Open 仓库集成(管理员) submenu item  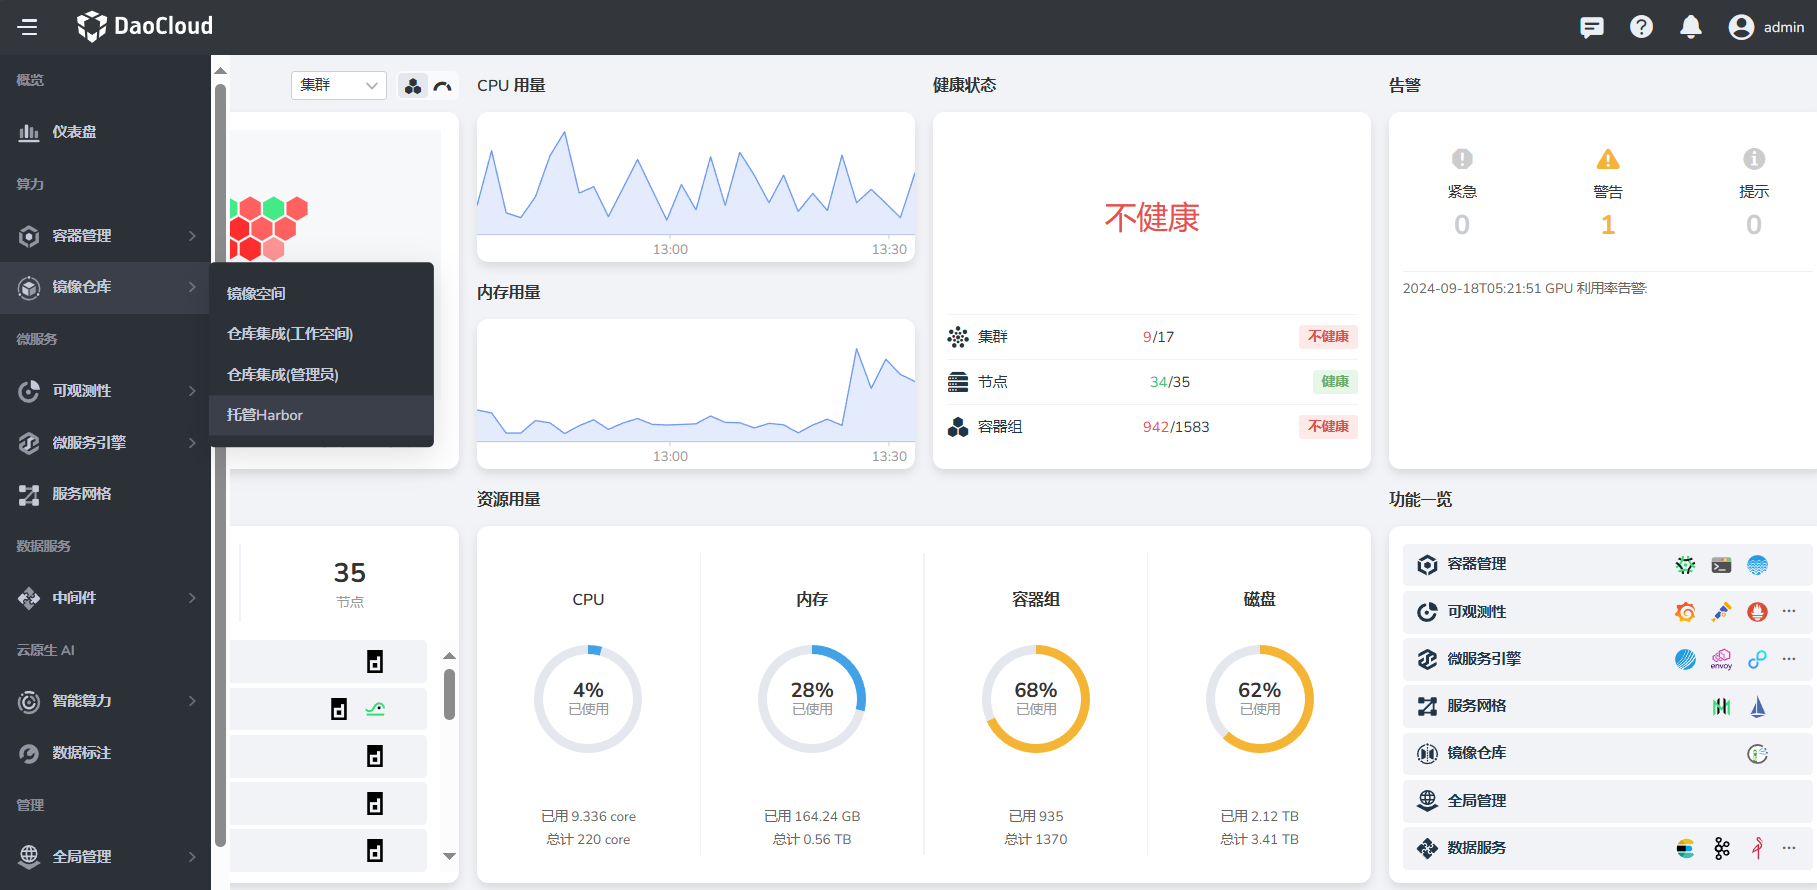283,374
